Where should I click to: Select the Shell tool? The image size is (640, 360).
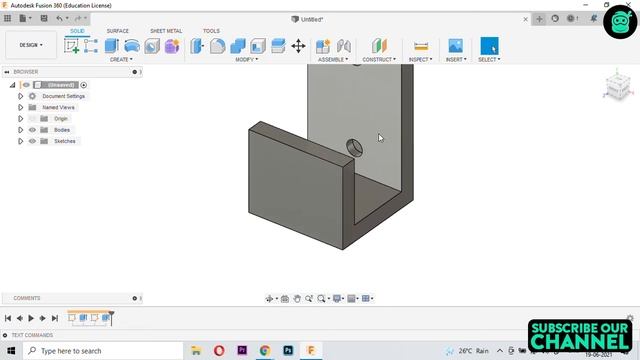pos(258,46)
